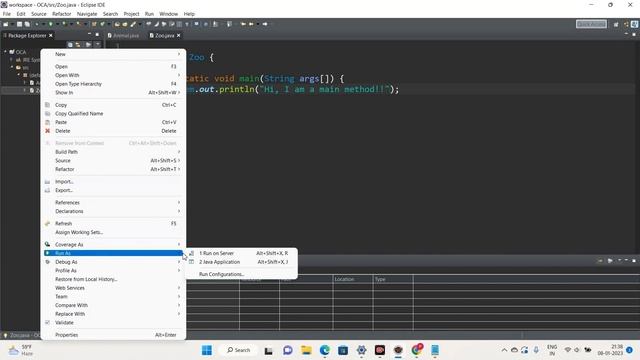Viewport: 640px width, 360px height.
Task: Click Collapse All icon in Package Explorer
Action: 70,44
